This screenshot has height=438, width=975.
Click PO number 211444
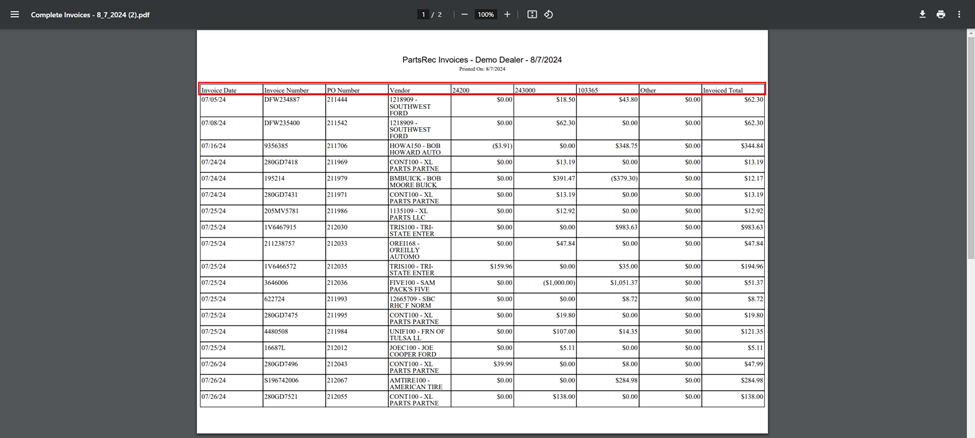click(x=337, y=100)
